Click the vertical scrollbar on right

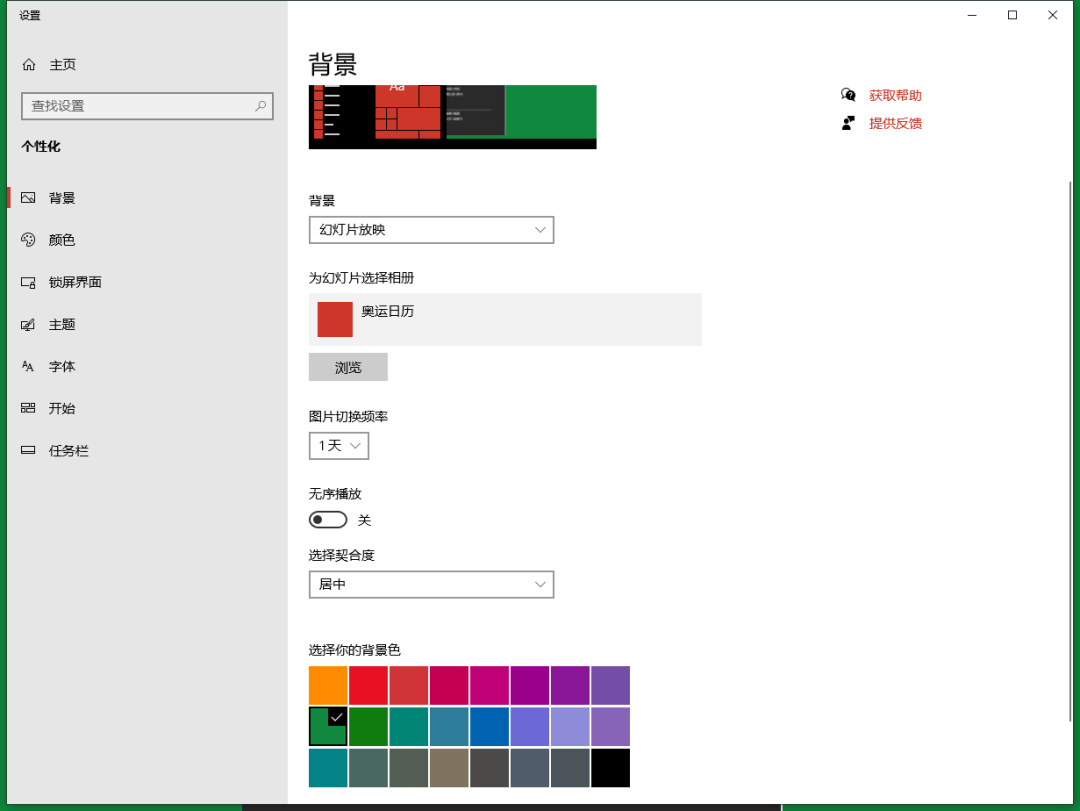coord(1070,451)
